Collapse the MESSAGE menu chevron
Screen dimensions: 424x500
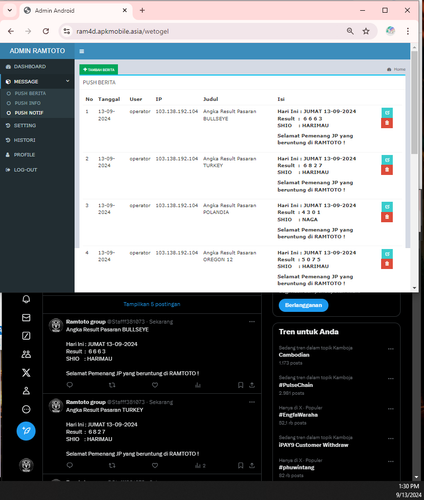pyautogui.click(x=68, y=81)
